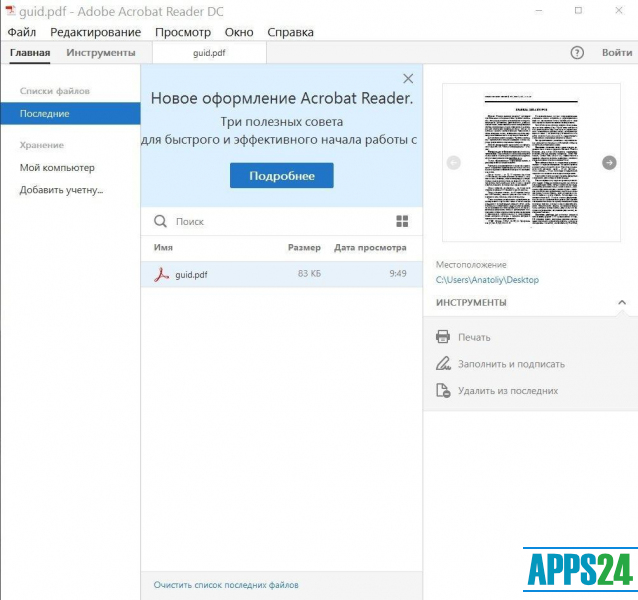Sort by the Имя column header
This screenshot has height=600, width=638.
pyautogui.click(x=163, y=247)
